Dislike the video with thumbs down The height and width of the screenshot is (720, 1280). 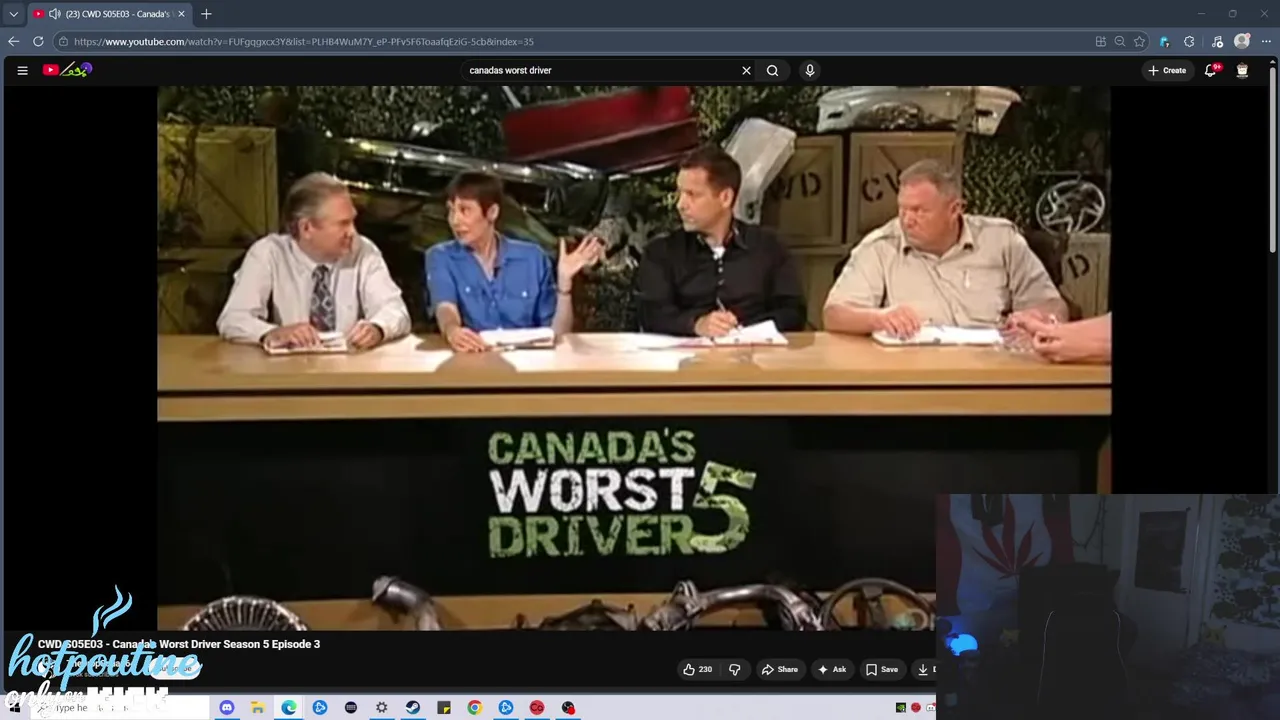click(x=735, y=669)
